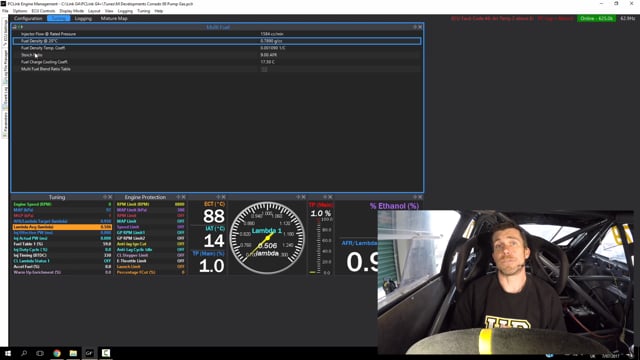Image resolution: width=640 pixels, height=360 pixels.
Task: Launch Chrome from the taskbar
Action: [57, 353]
